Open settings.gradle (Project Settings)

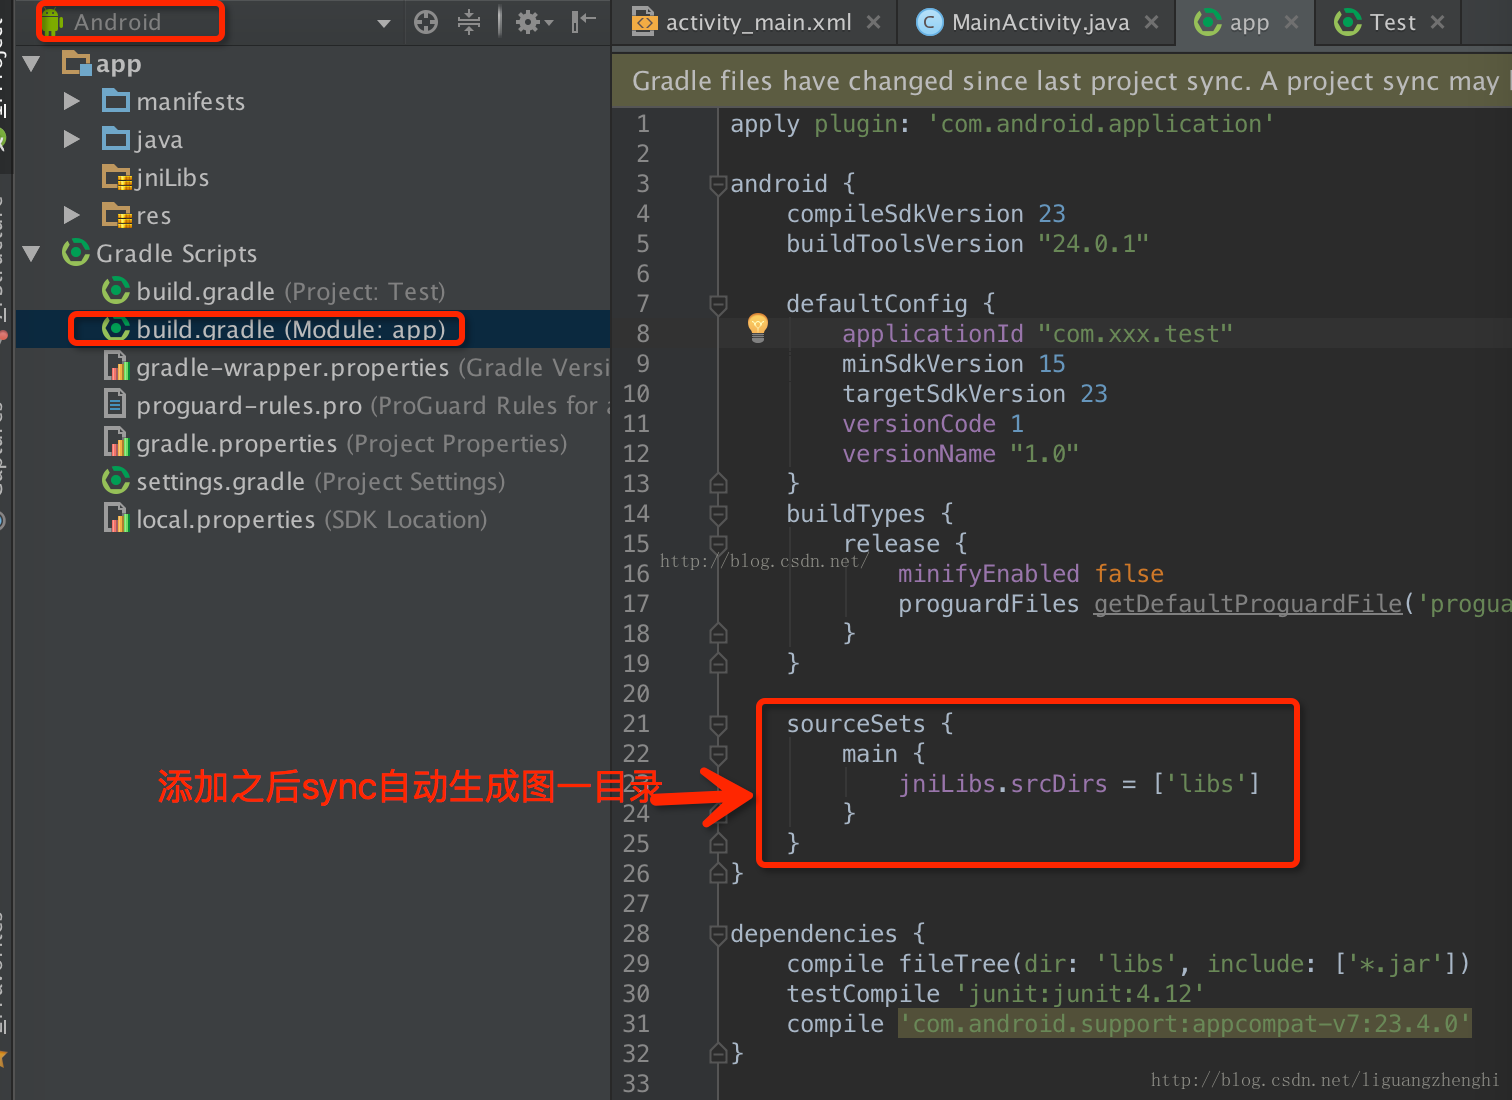(x=304, y=482)
